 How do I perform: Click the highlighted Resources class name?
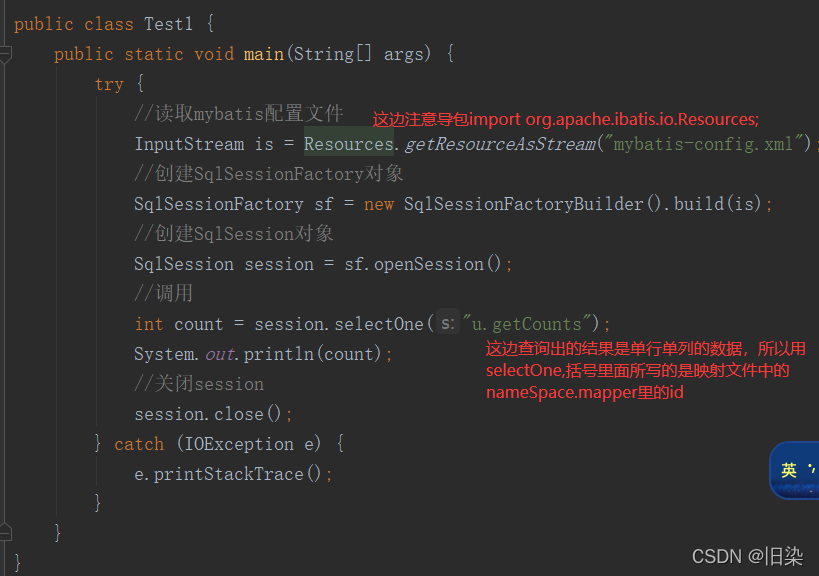click(x=348, y=144)
